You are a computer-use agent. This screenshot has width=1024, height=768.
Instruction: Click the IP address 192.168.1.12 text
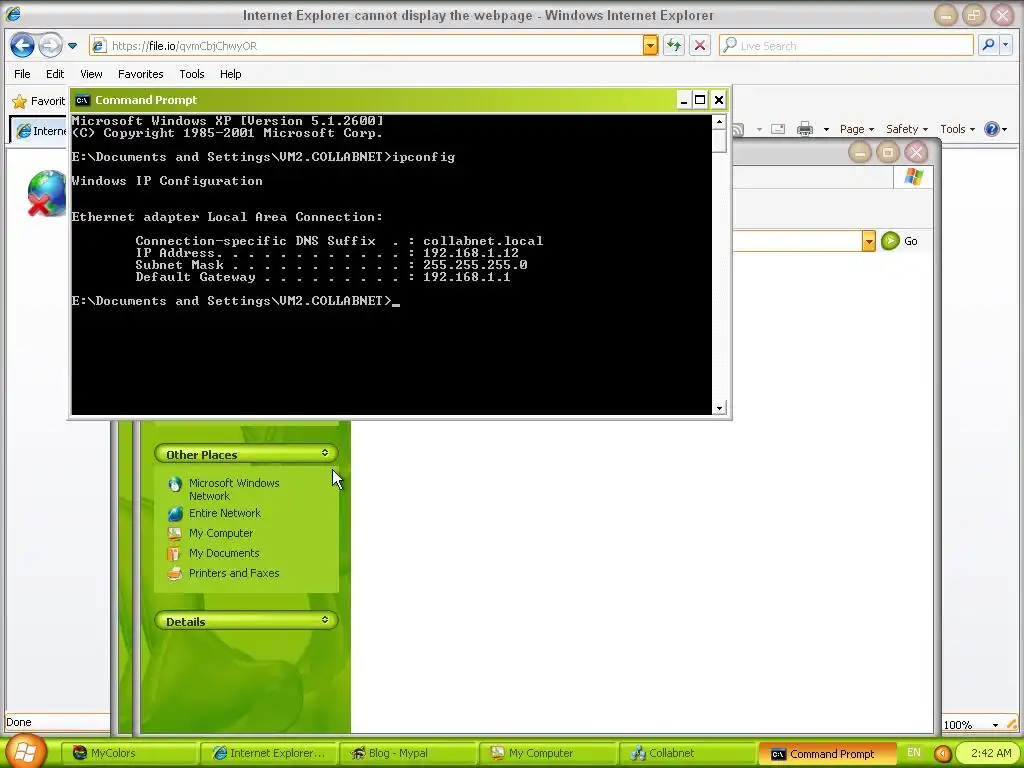471,253
